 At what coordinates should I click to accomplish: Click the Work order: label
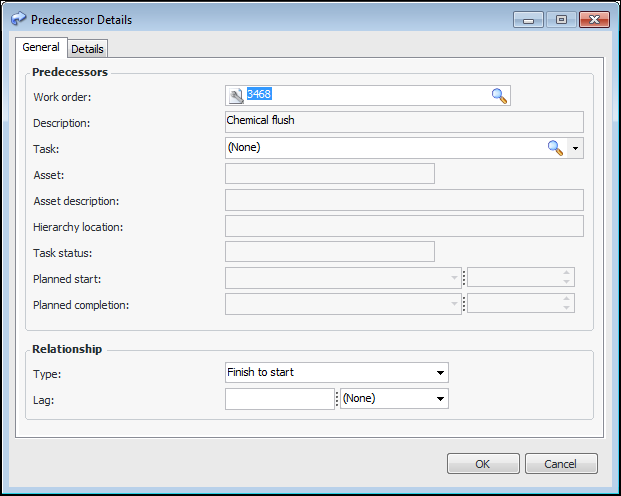coord(62,97)
